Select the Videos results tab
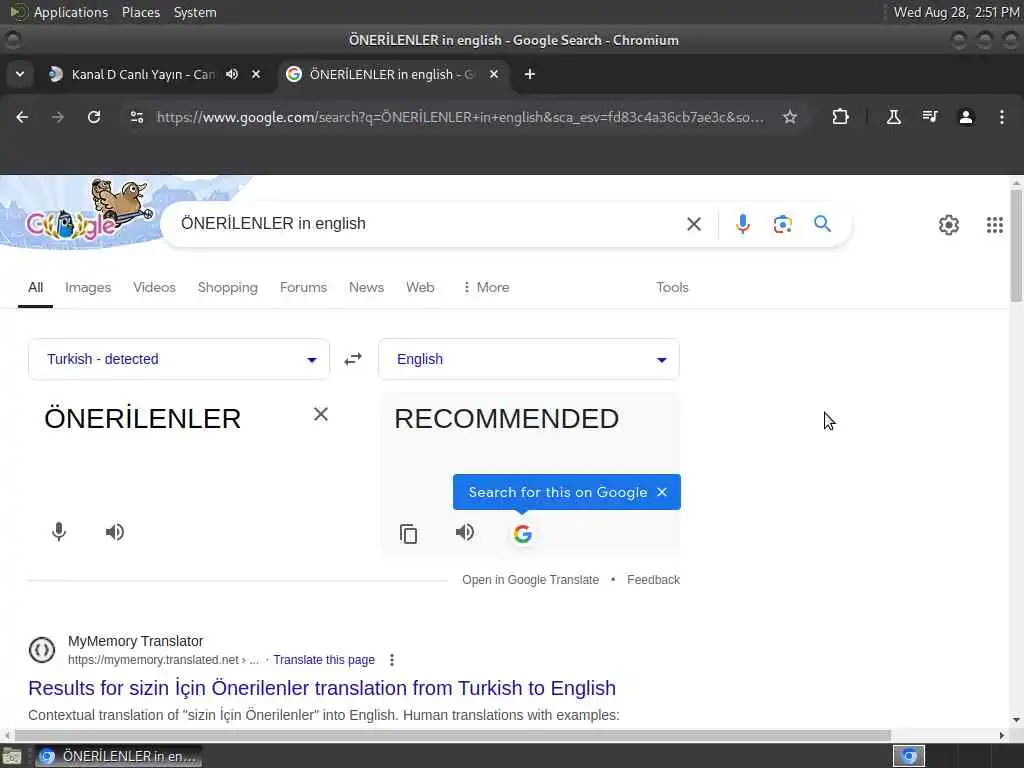This screenshot has width=1024, height=768. click(154, 287)
